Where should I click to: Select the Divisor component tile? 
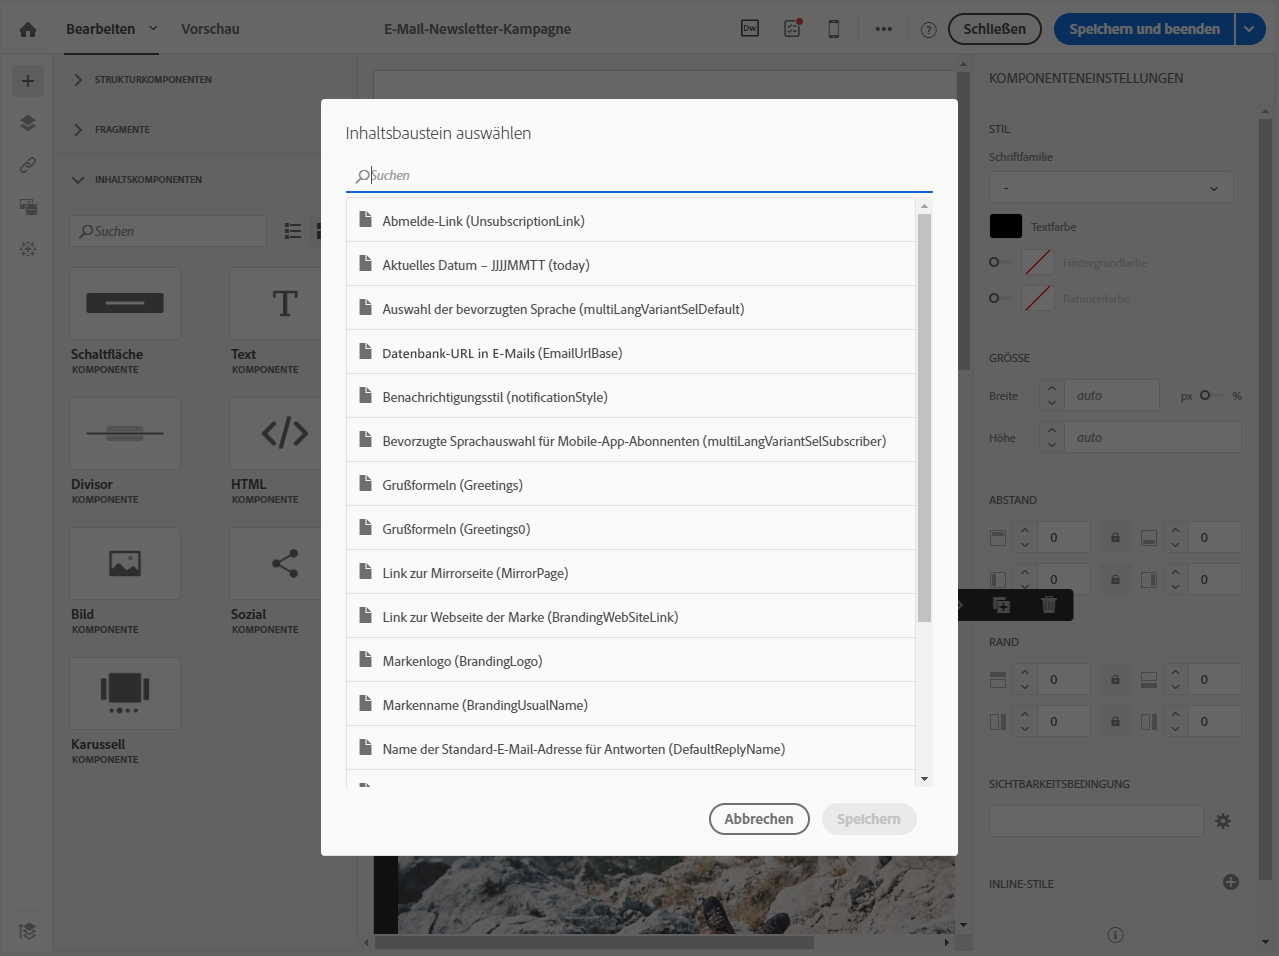(125, 433)
